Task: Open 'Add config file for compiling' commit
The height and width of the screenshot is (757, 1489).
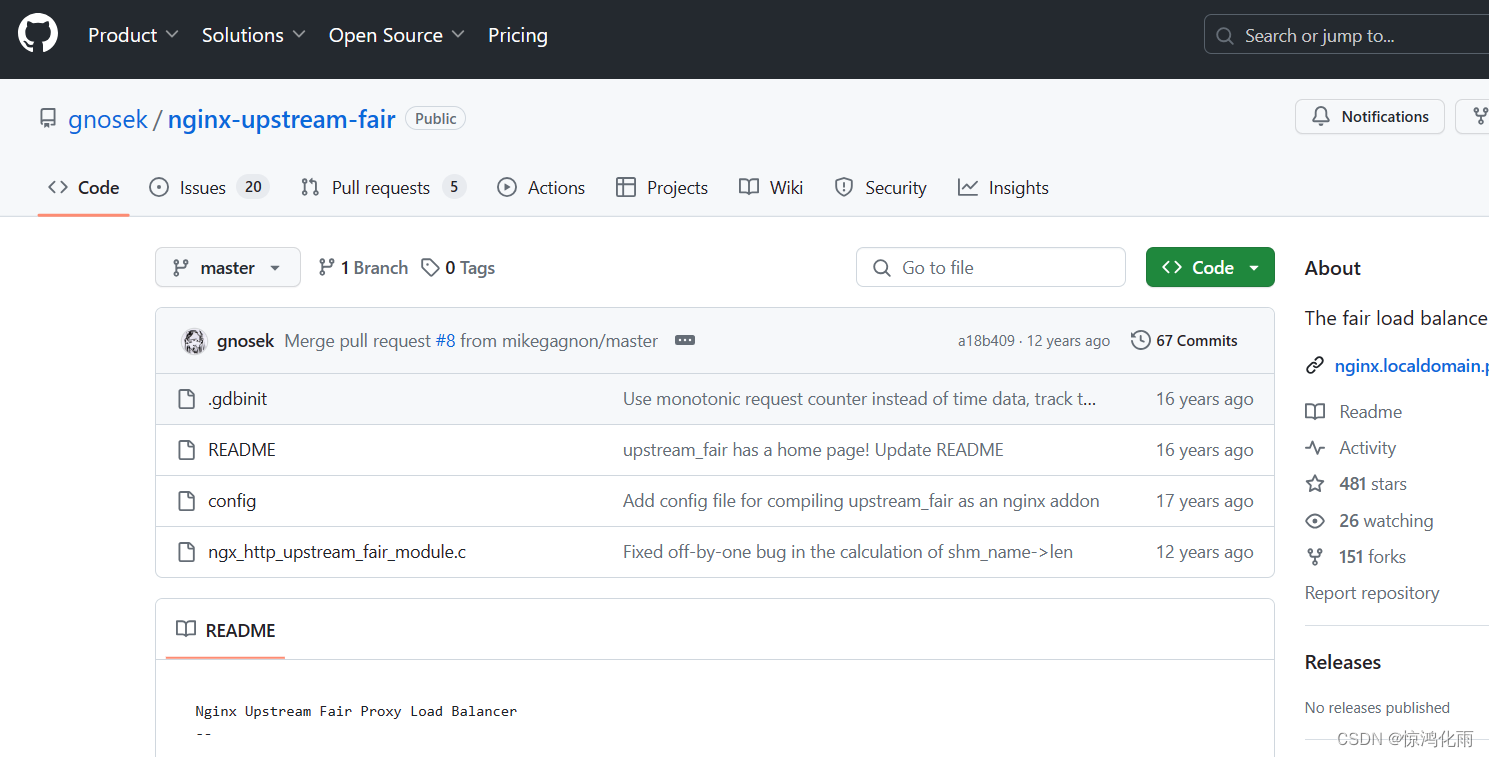Action: coord(861,501)
